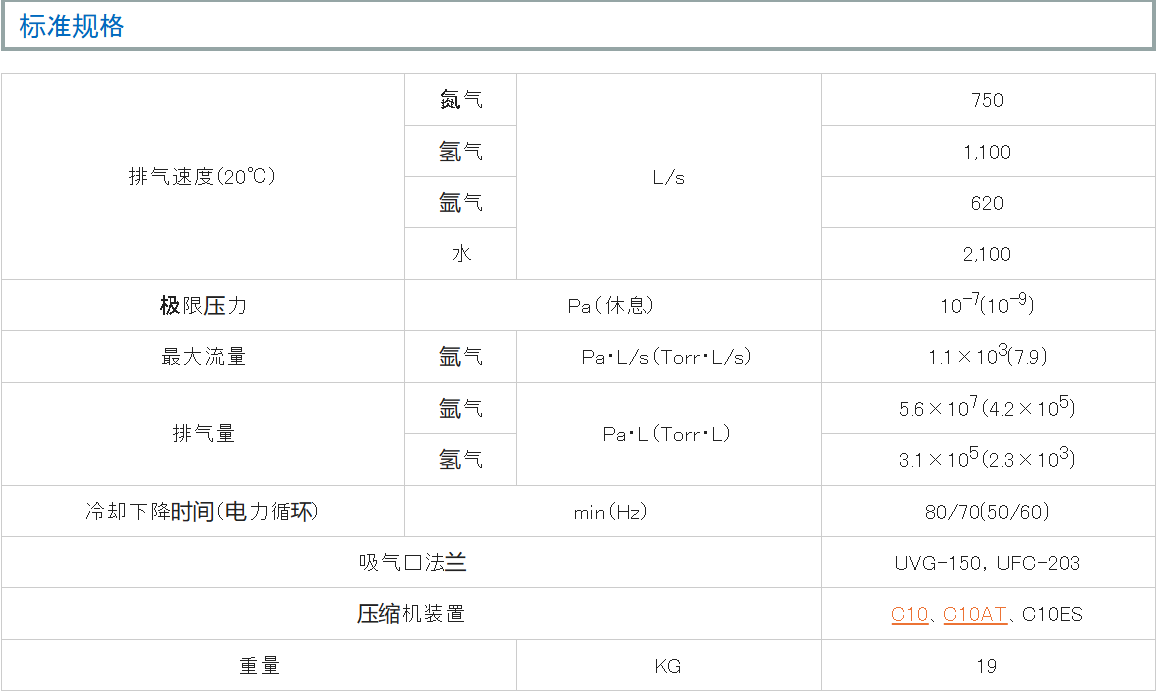Image resolution: width=1161 pixels, height=695 pixels.
Task: Click the 2,100 water pumping speed value
Action: pos(987,254)
